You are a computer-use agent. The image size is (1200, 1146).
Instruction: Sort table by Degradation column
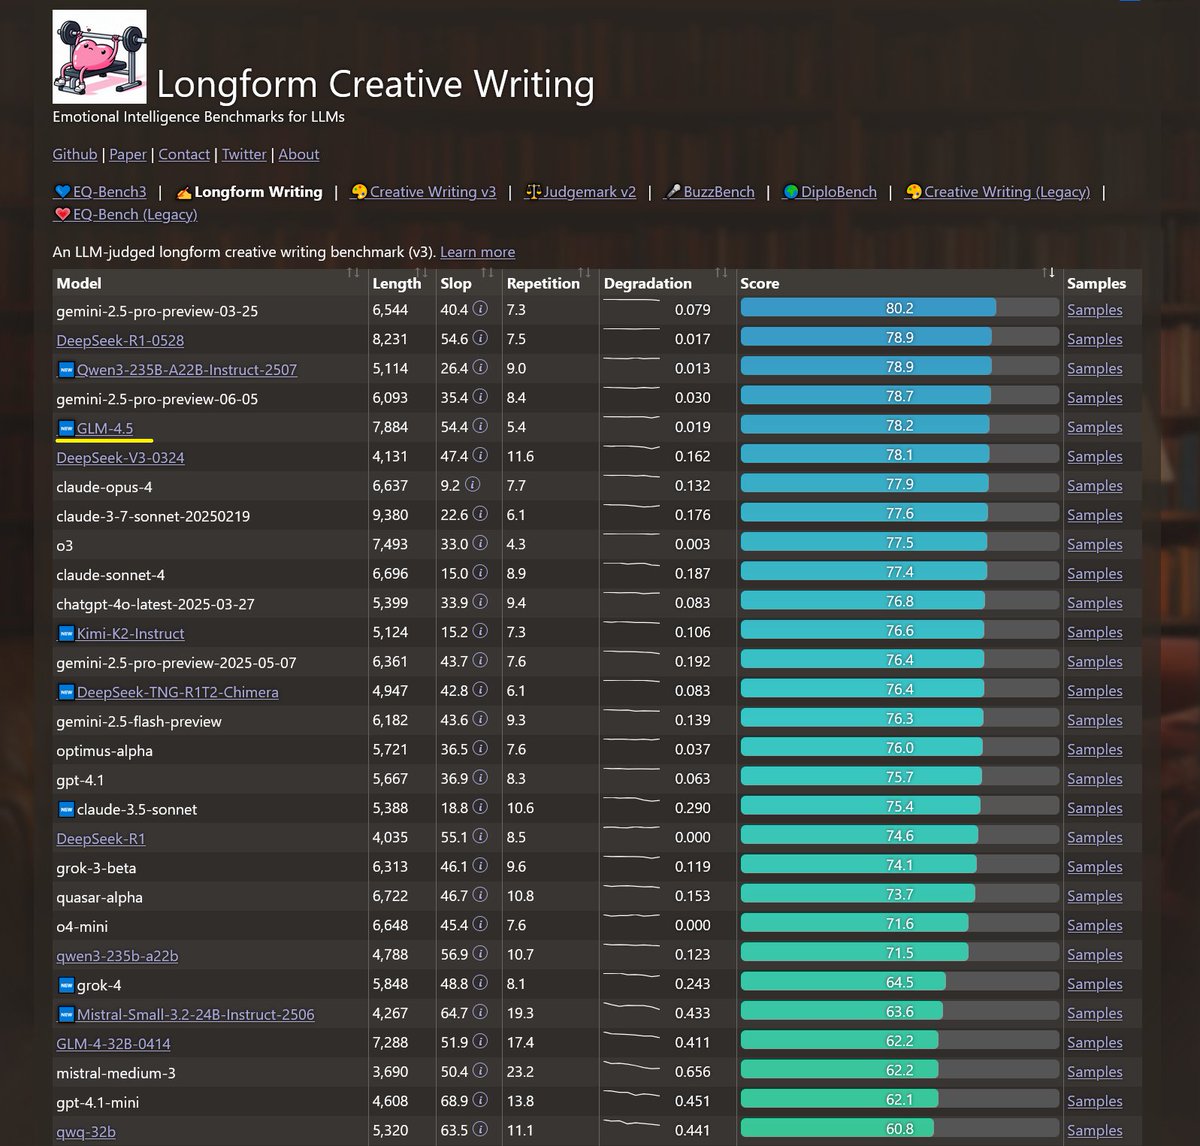666,283
